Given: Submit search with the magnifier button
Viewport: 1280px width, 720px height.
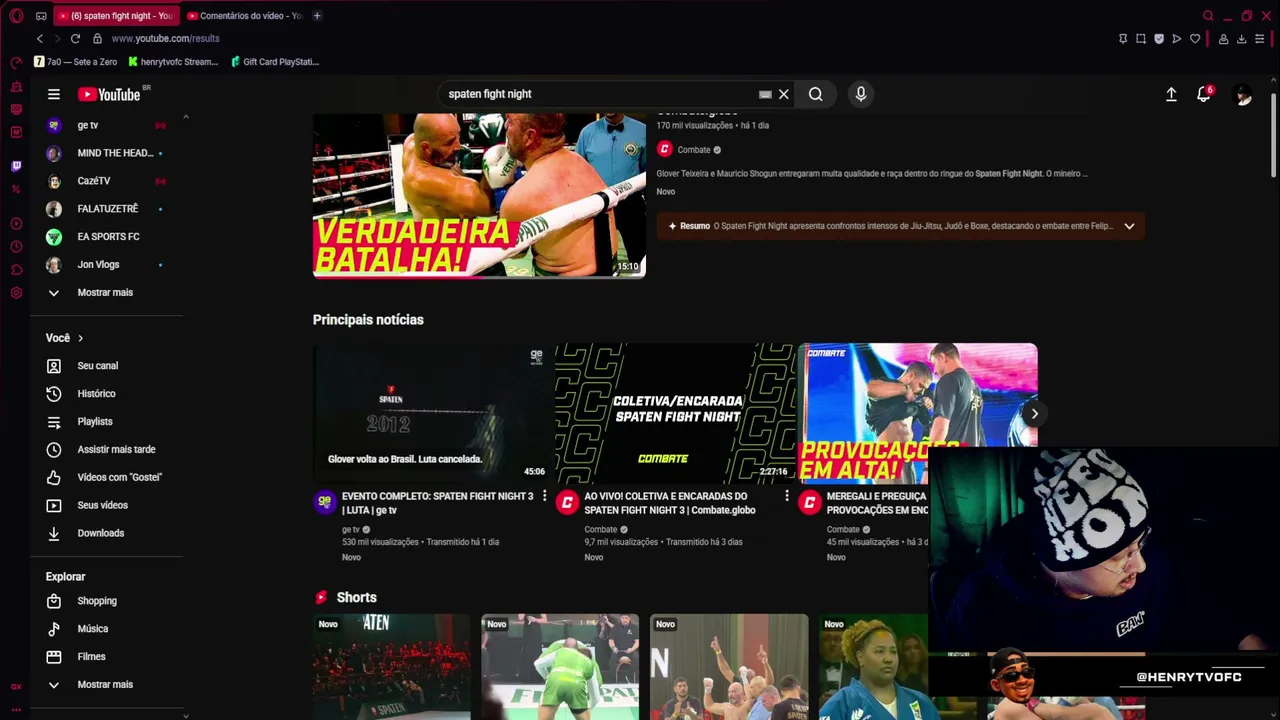Looking at the screenshot, I should click(x=816, y=94).
